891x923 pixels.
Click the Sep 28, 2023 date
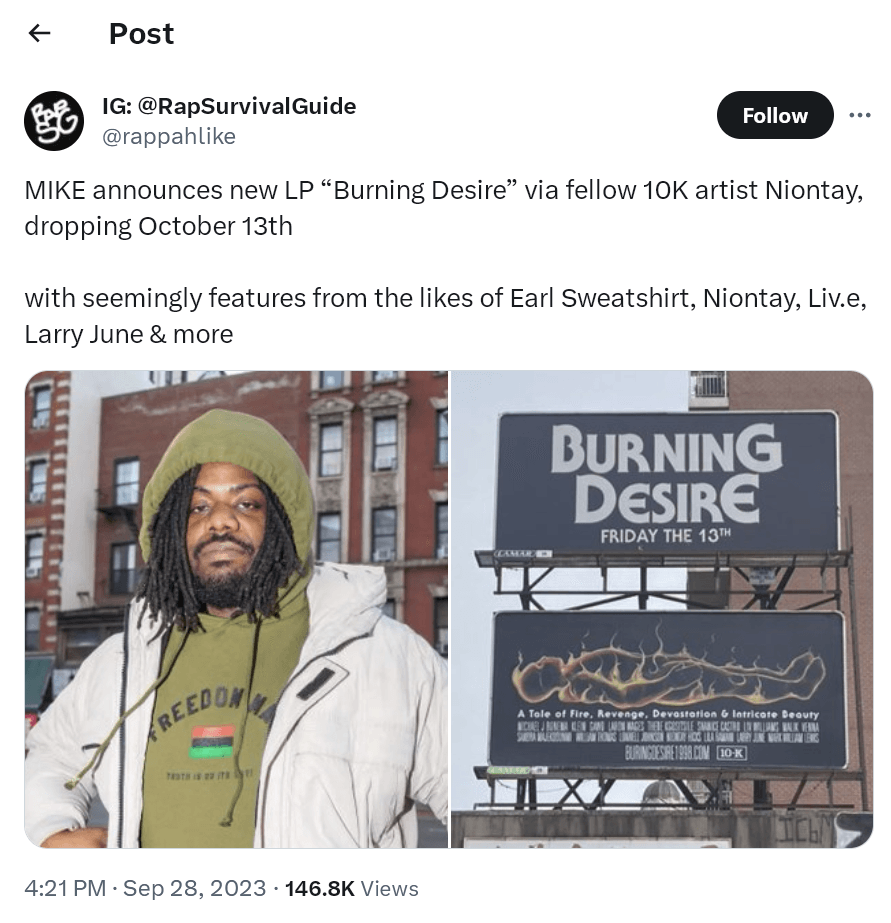[194, 888]
